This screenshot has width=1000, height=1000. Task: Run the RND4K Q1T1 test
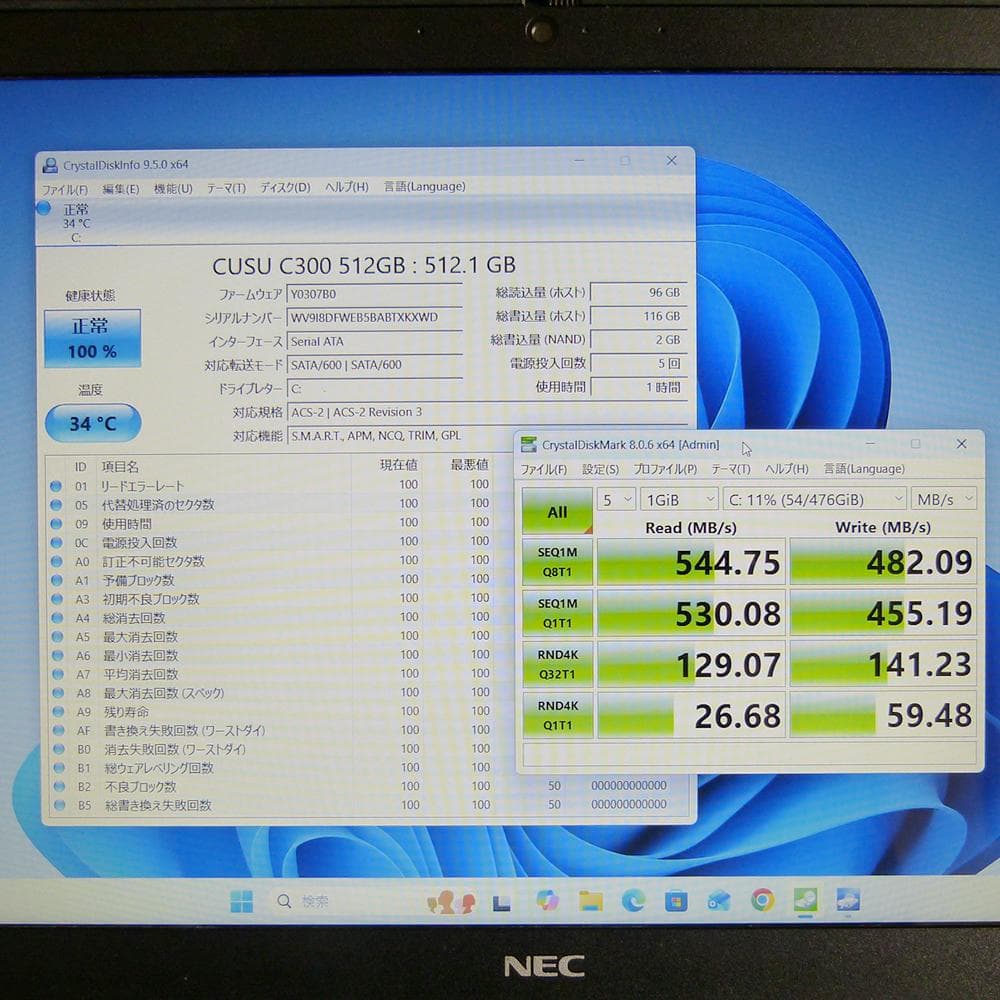coord(557,715)
